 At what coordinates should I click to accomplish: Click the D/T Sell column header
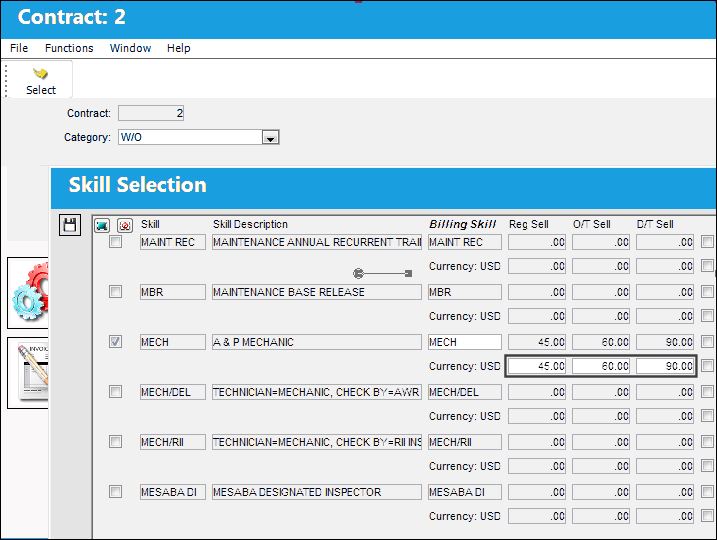click(x=655, y=224)
